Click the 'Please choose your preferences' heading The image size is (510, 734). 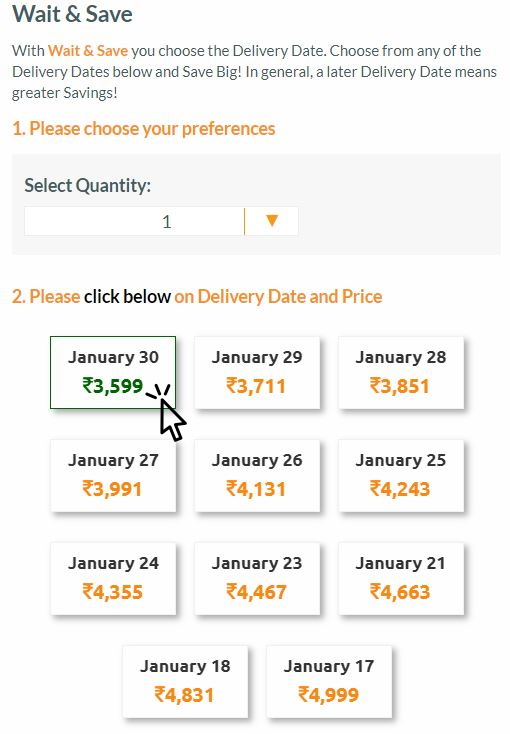tap(143, 129)
